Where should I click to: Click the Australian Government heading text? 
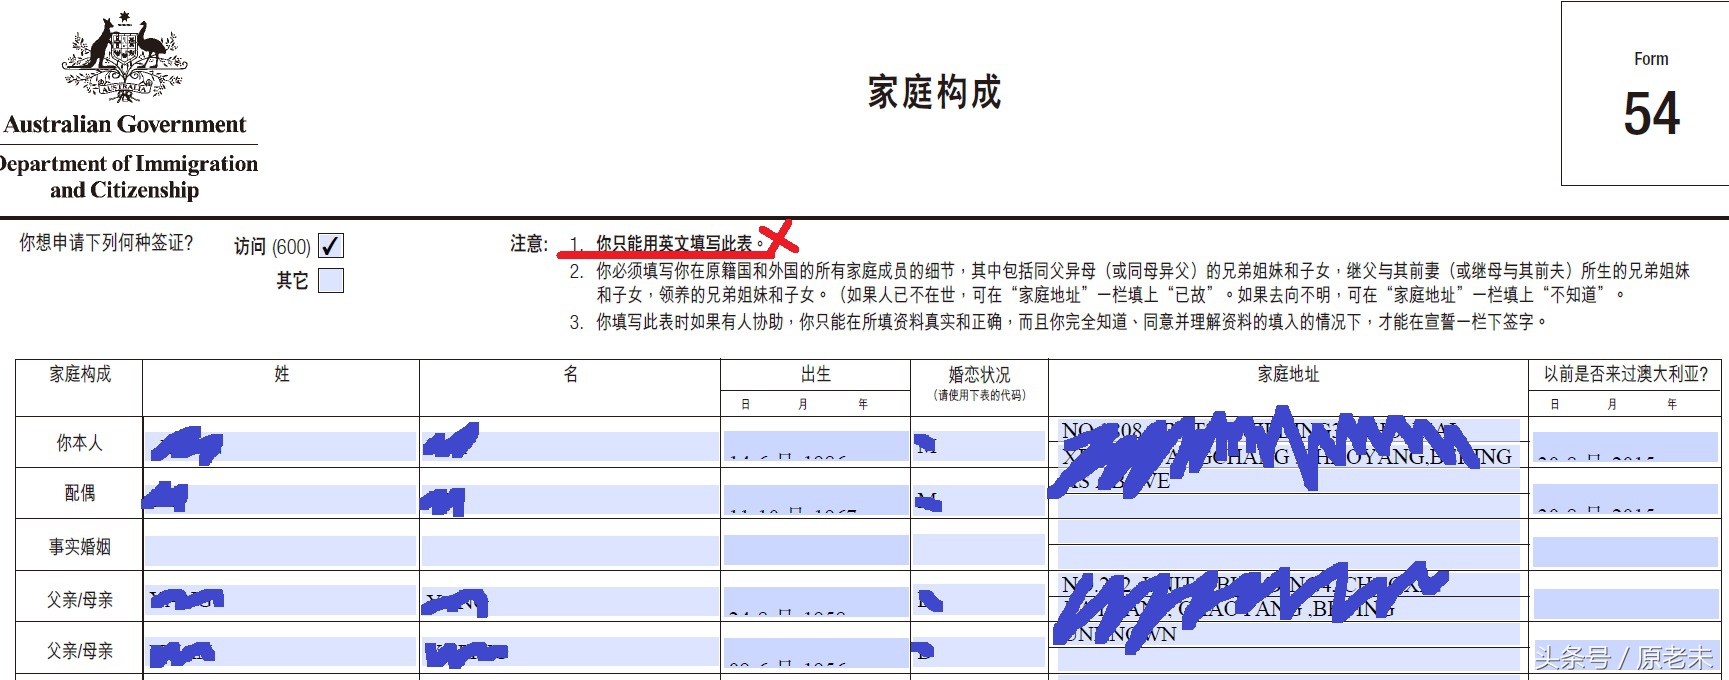pyautogui.click(x=125, y=125)
